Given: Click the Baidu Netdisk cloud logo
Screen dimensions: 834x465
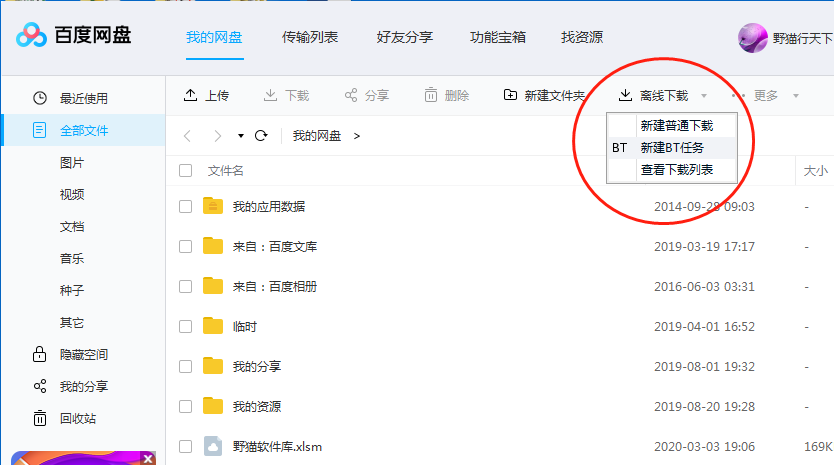Looking at the screenshot, I should [x=31, y=35].
